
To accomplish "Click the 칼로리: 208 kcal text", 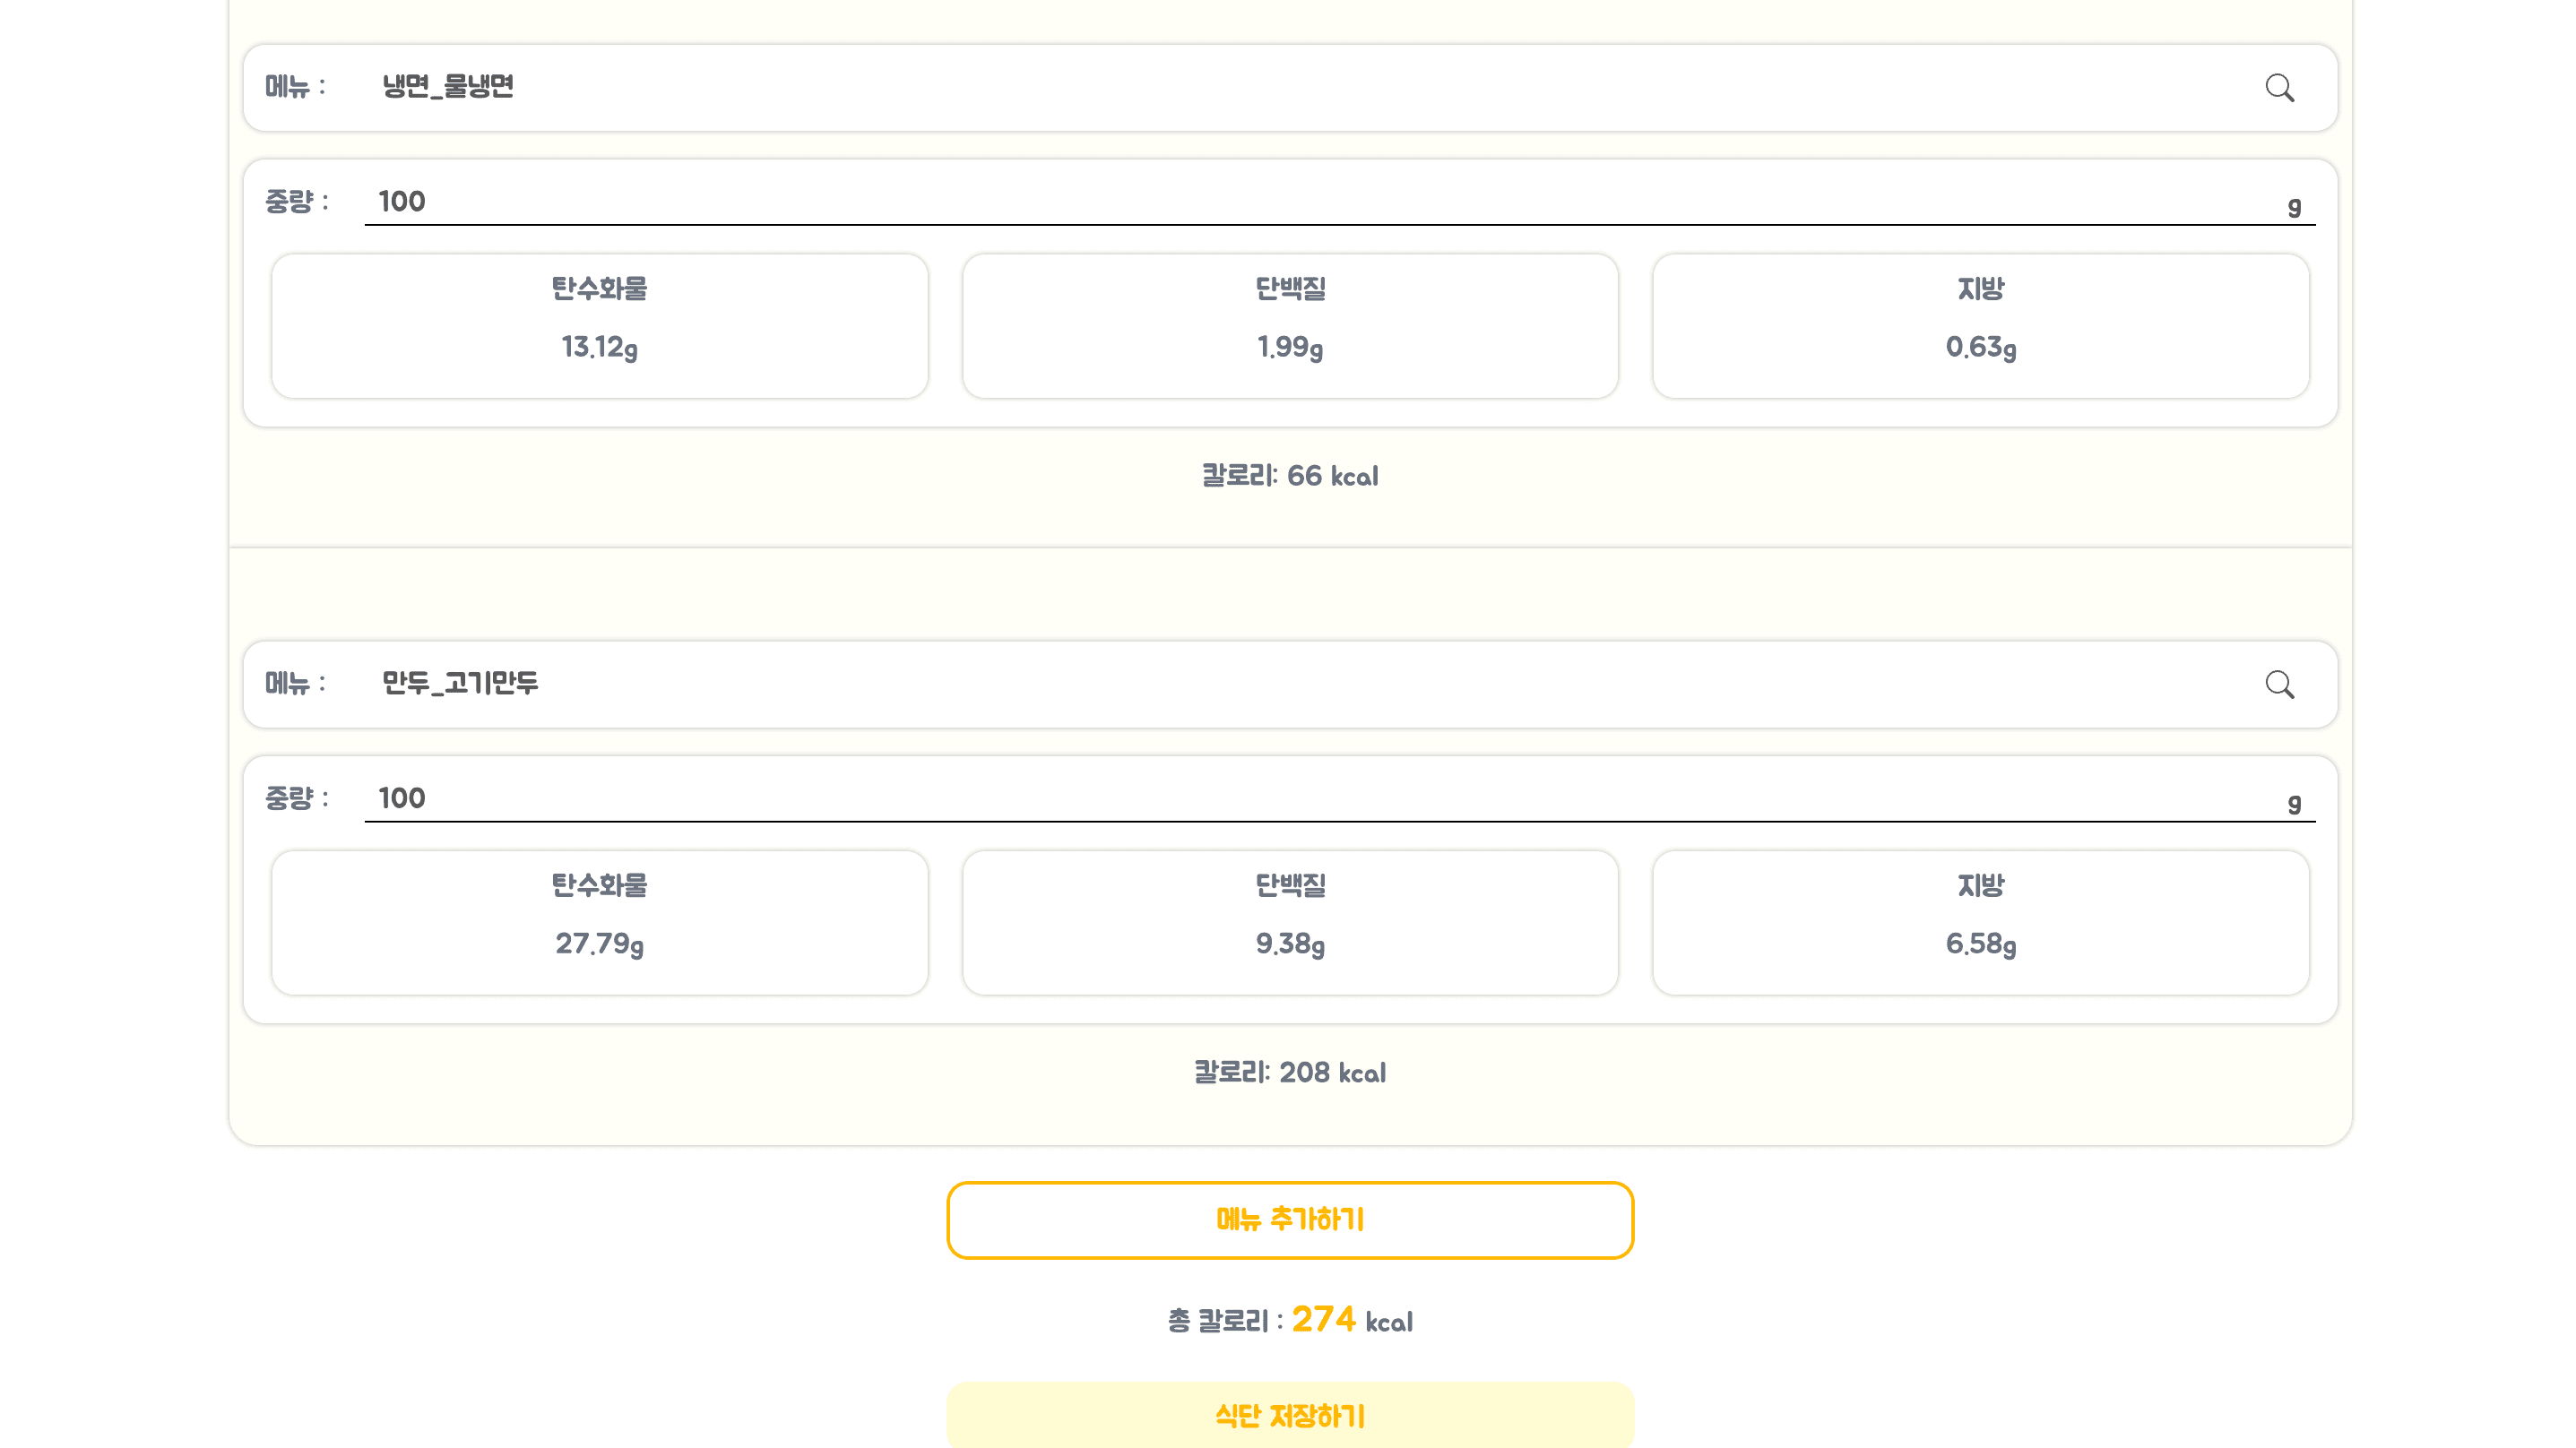I will (1289, 1073).
